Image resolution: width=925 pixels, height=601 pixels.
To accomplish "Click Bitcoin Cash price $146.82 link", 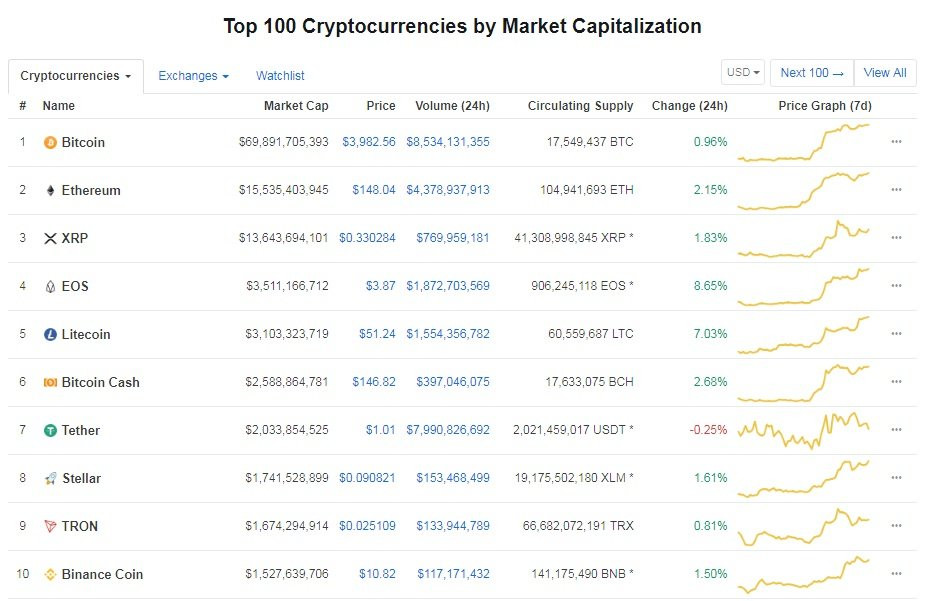I will point(373,383).
